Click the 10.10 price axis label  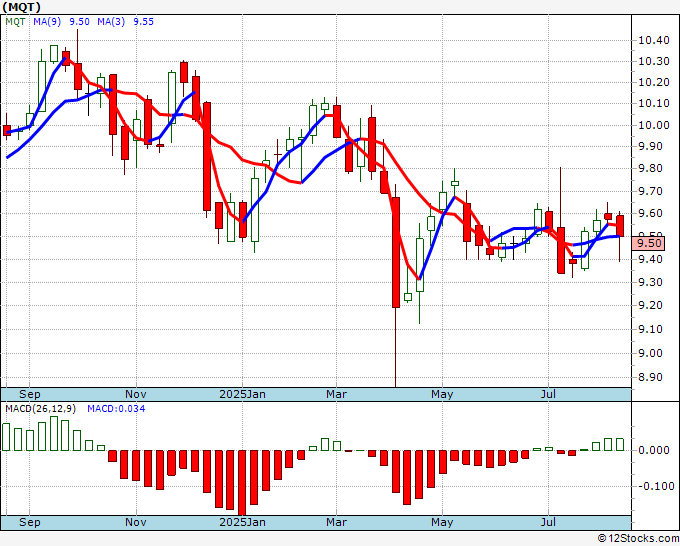(654, 103)
